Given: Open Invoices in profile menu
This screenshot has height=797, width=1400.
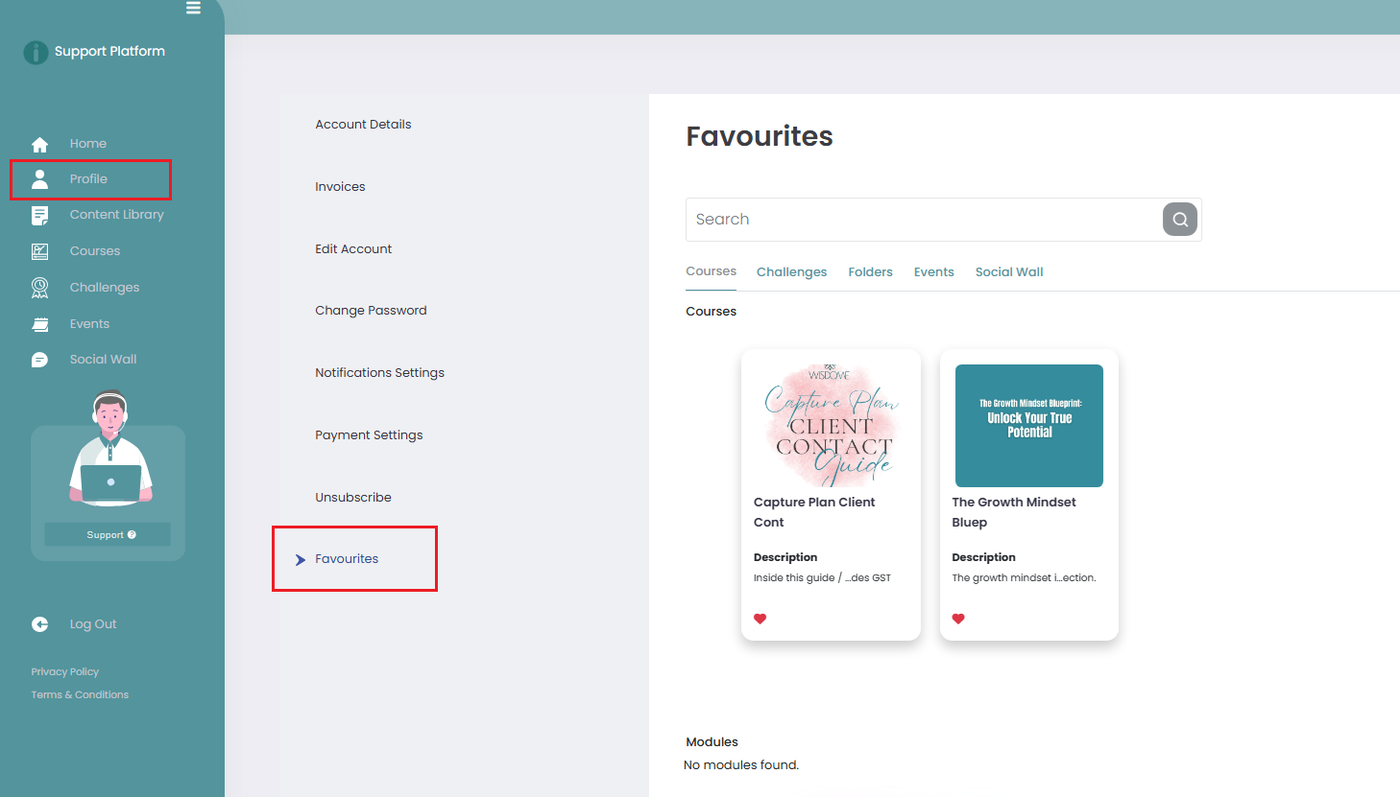Looking at the screenshot, I should click(x=340, y=187).
